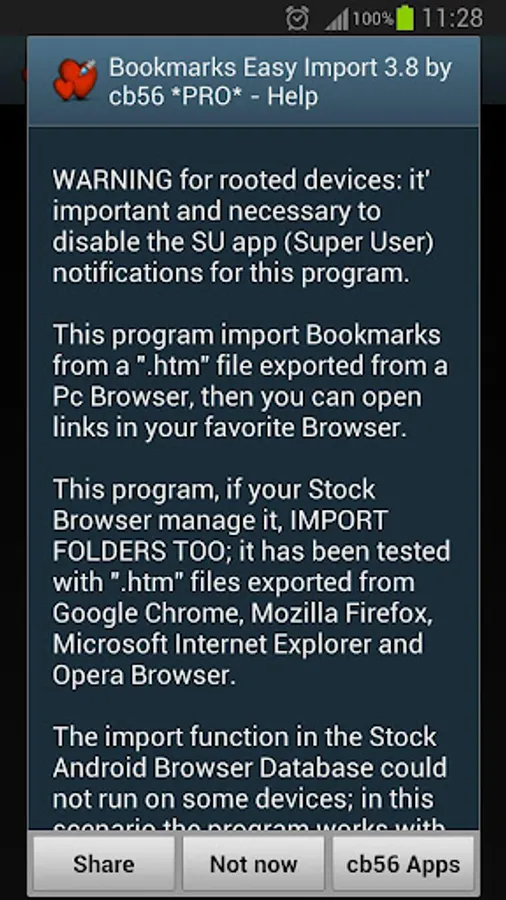Tap the WARNING for rooted devices paragraph

(x=243, y=227)
